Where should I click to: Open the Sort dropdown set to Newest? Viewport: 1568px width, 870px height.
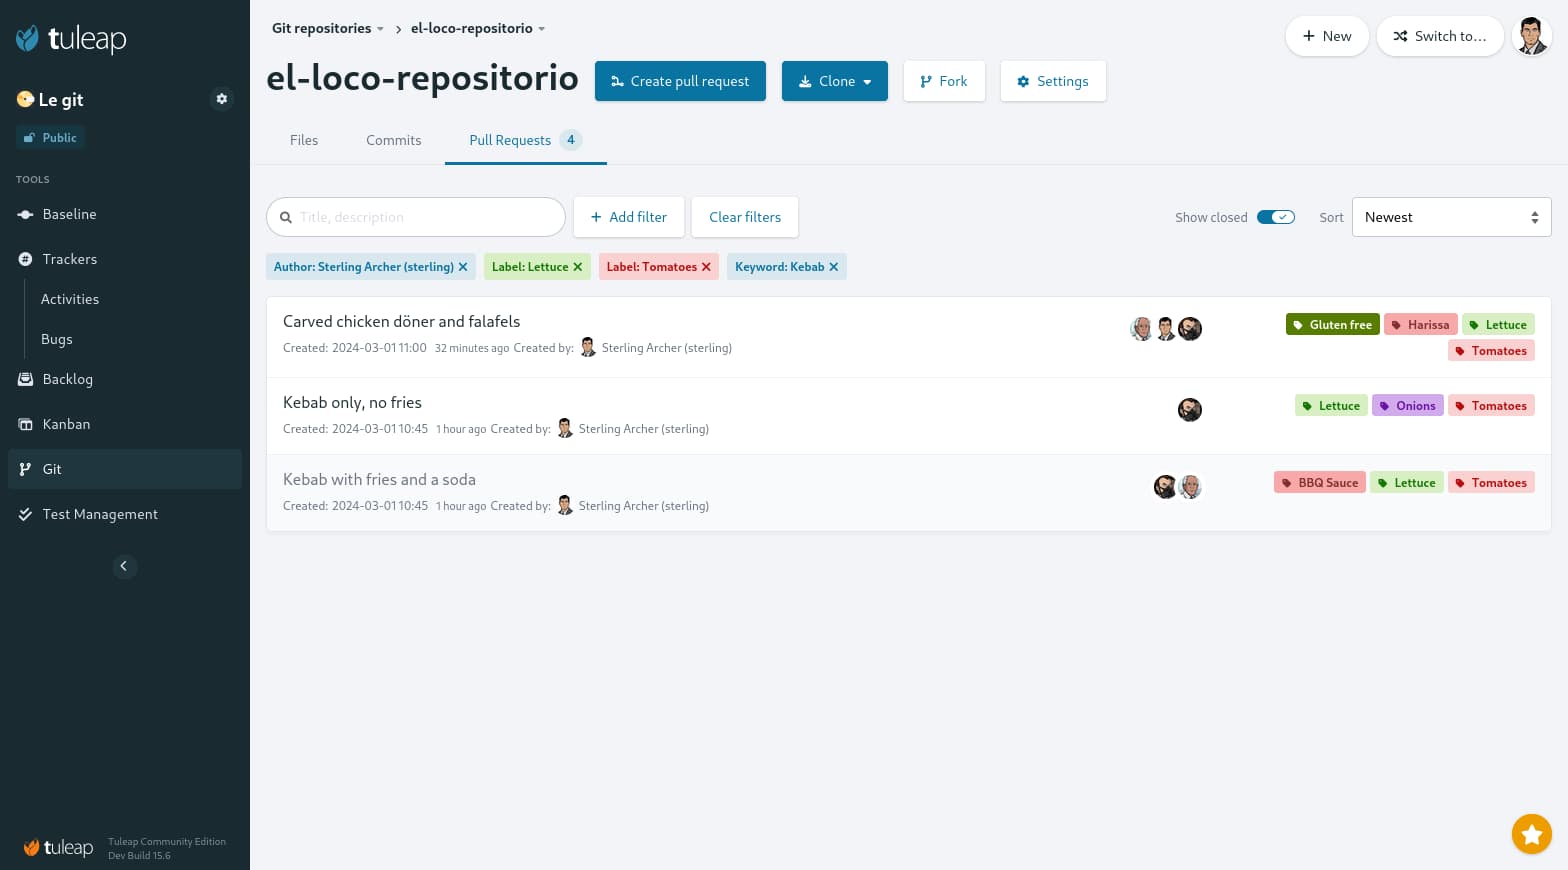click(1451, 217)
